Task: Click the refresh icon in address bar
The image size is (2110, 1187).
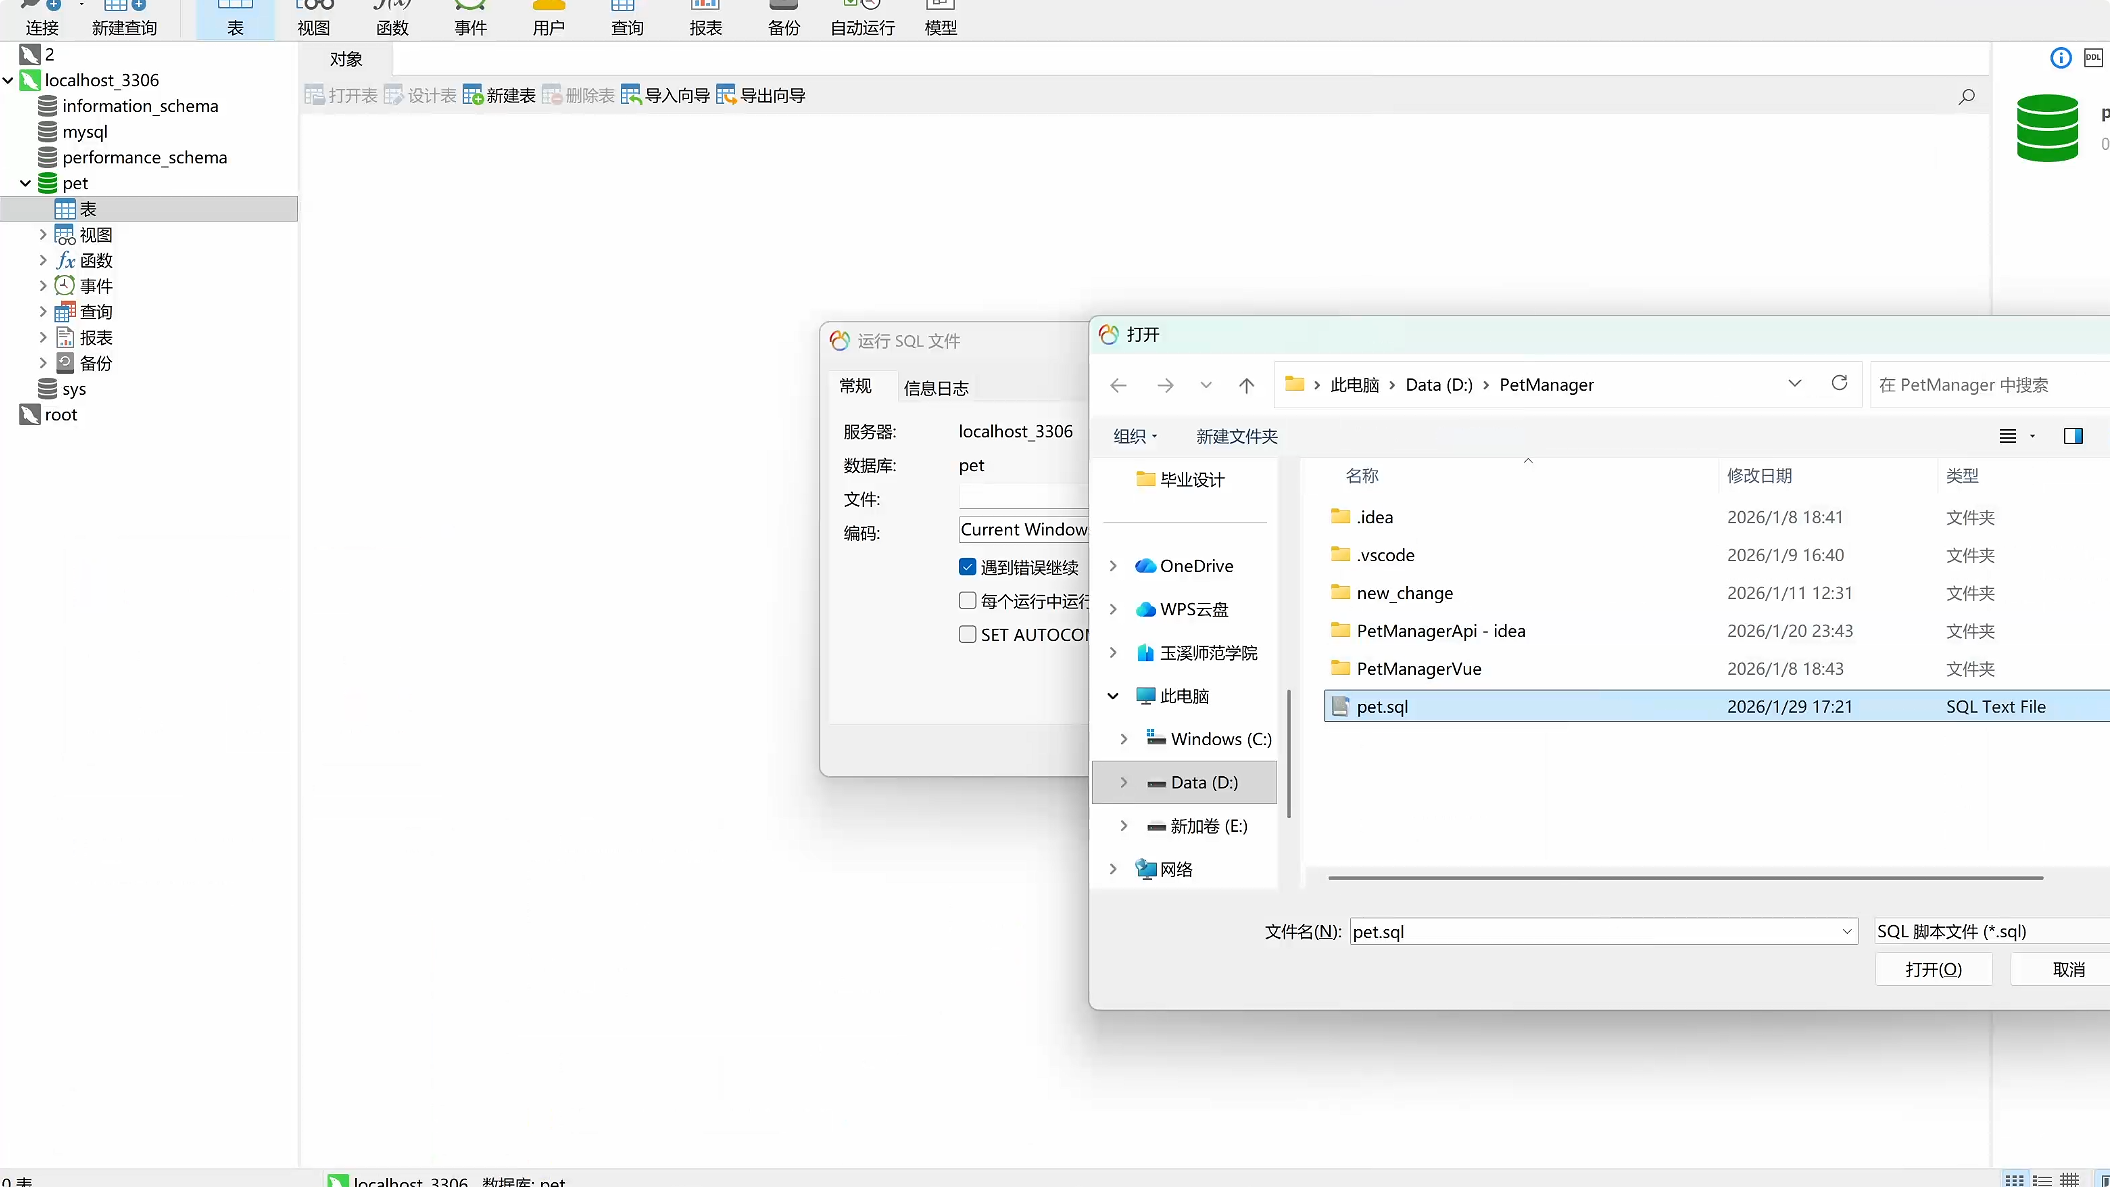Action: 1839,384
